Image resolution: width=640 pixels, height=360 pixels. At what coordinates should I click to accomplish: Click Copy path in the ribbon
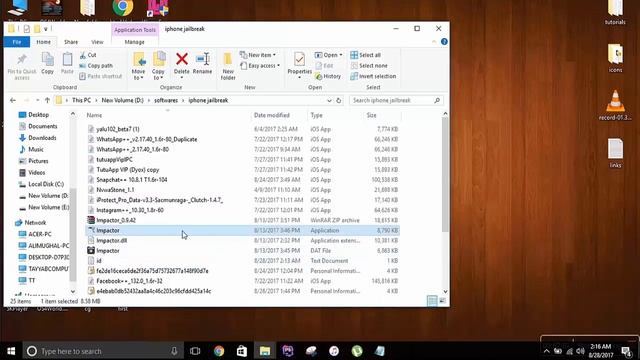(96, 66)
